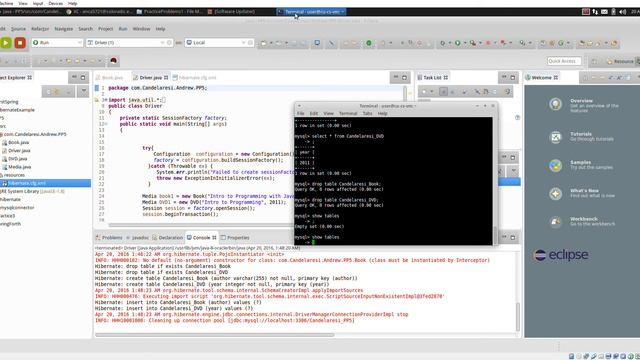The width and height of the screenshot is (640, 360).
Task: Select the Task List view tab
Action: [432, 78]
